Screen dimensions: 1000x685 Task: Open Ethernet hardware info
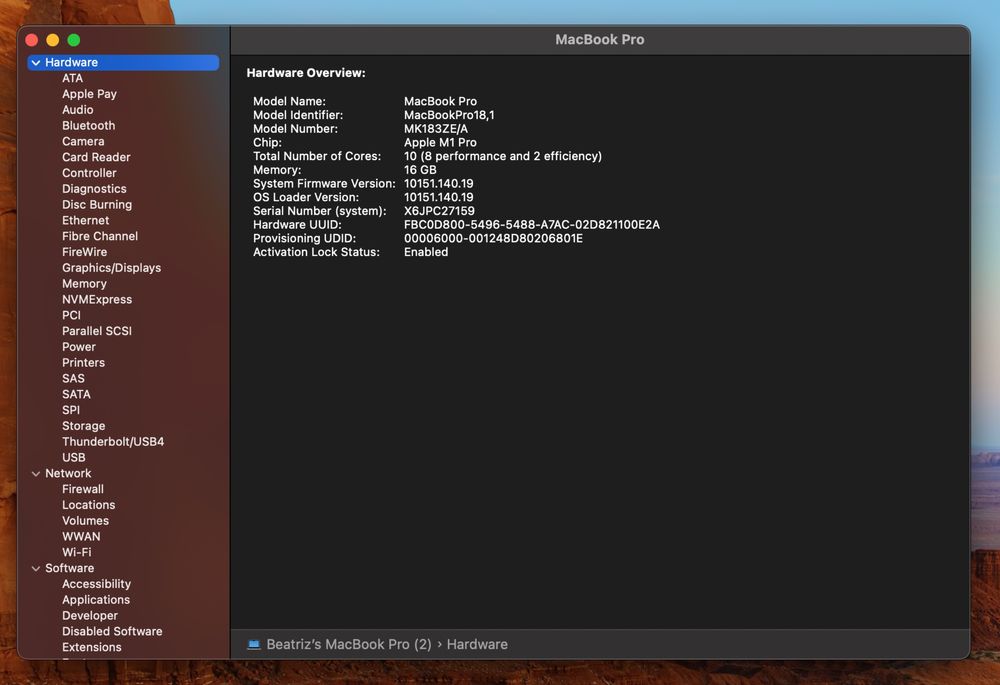(85, 221)
